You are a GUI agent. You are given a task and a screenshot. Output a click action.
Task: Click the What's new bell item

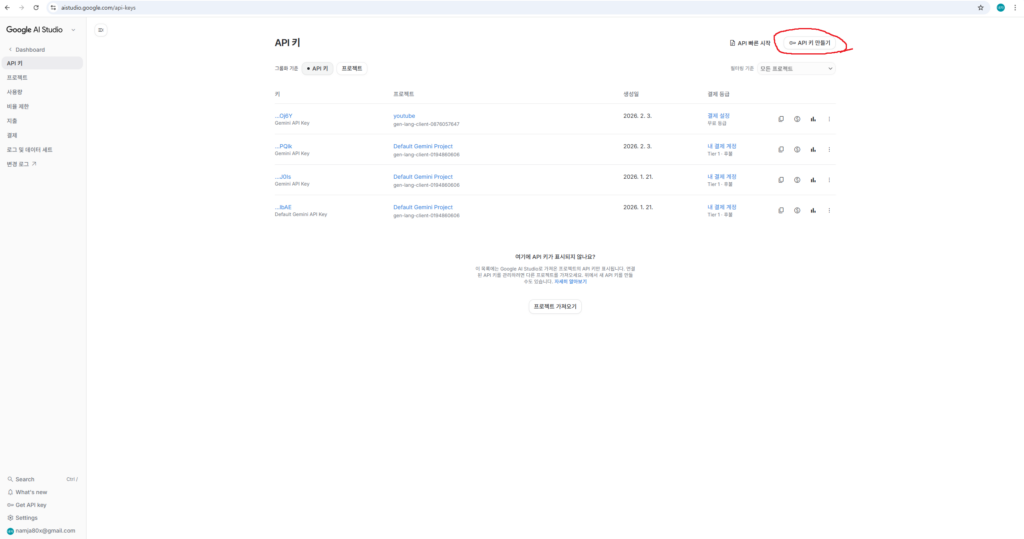click(x=30, y=492)
